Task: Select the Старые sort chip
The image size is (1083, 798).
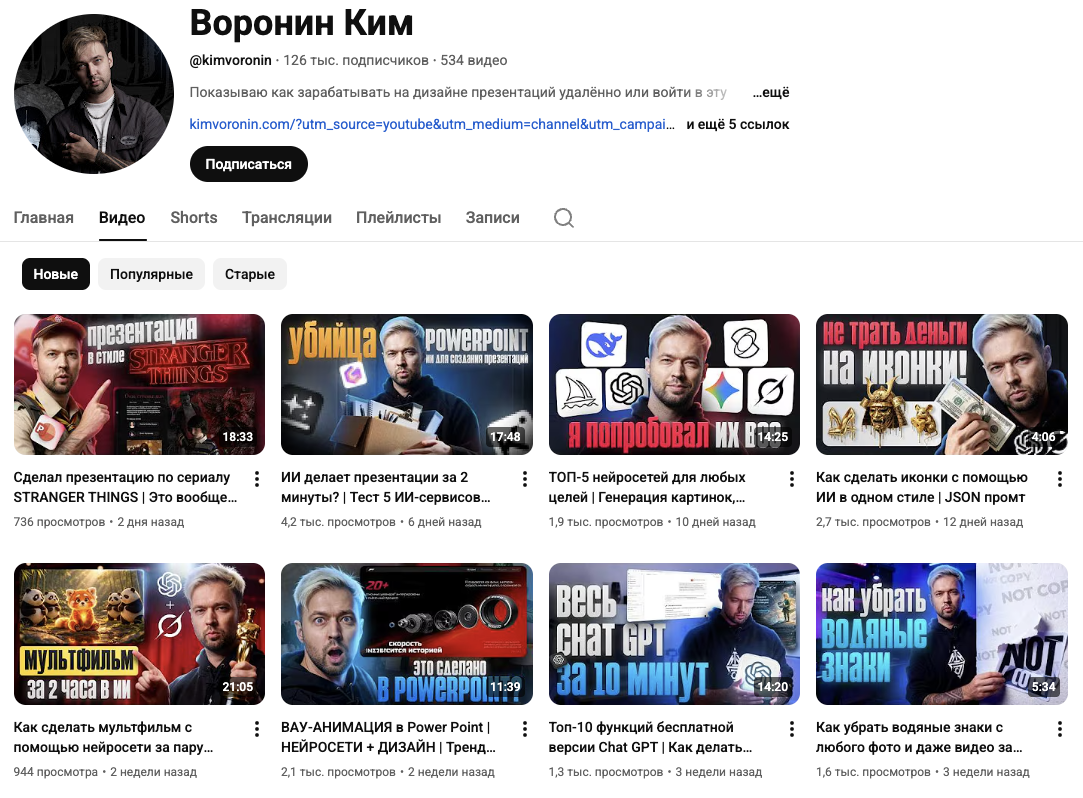Action: [249, 274]
